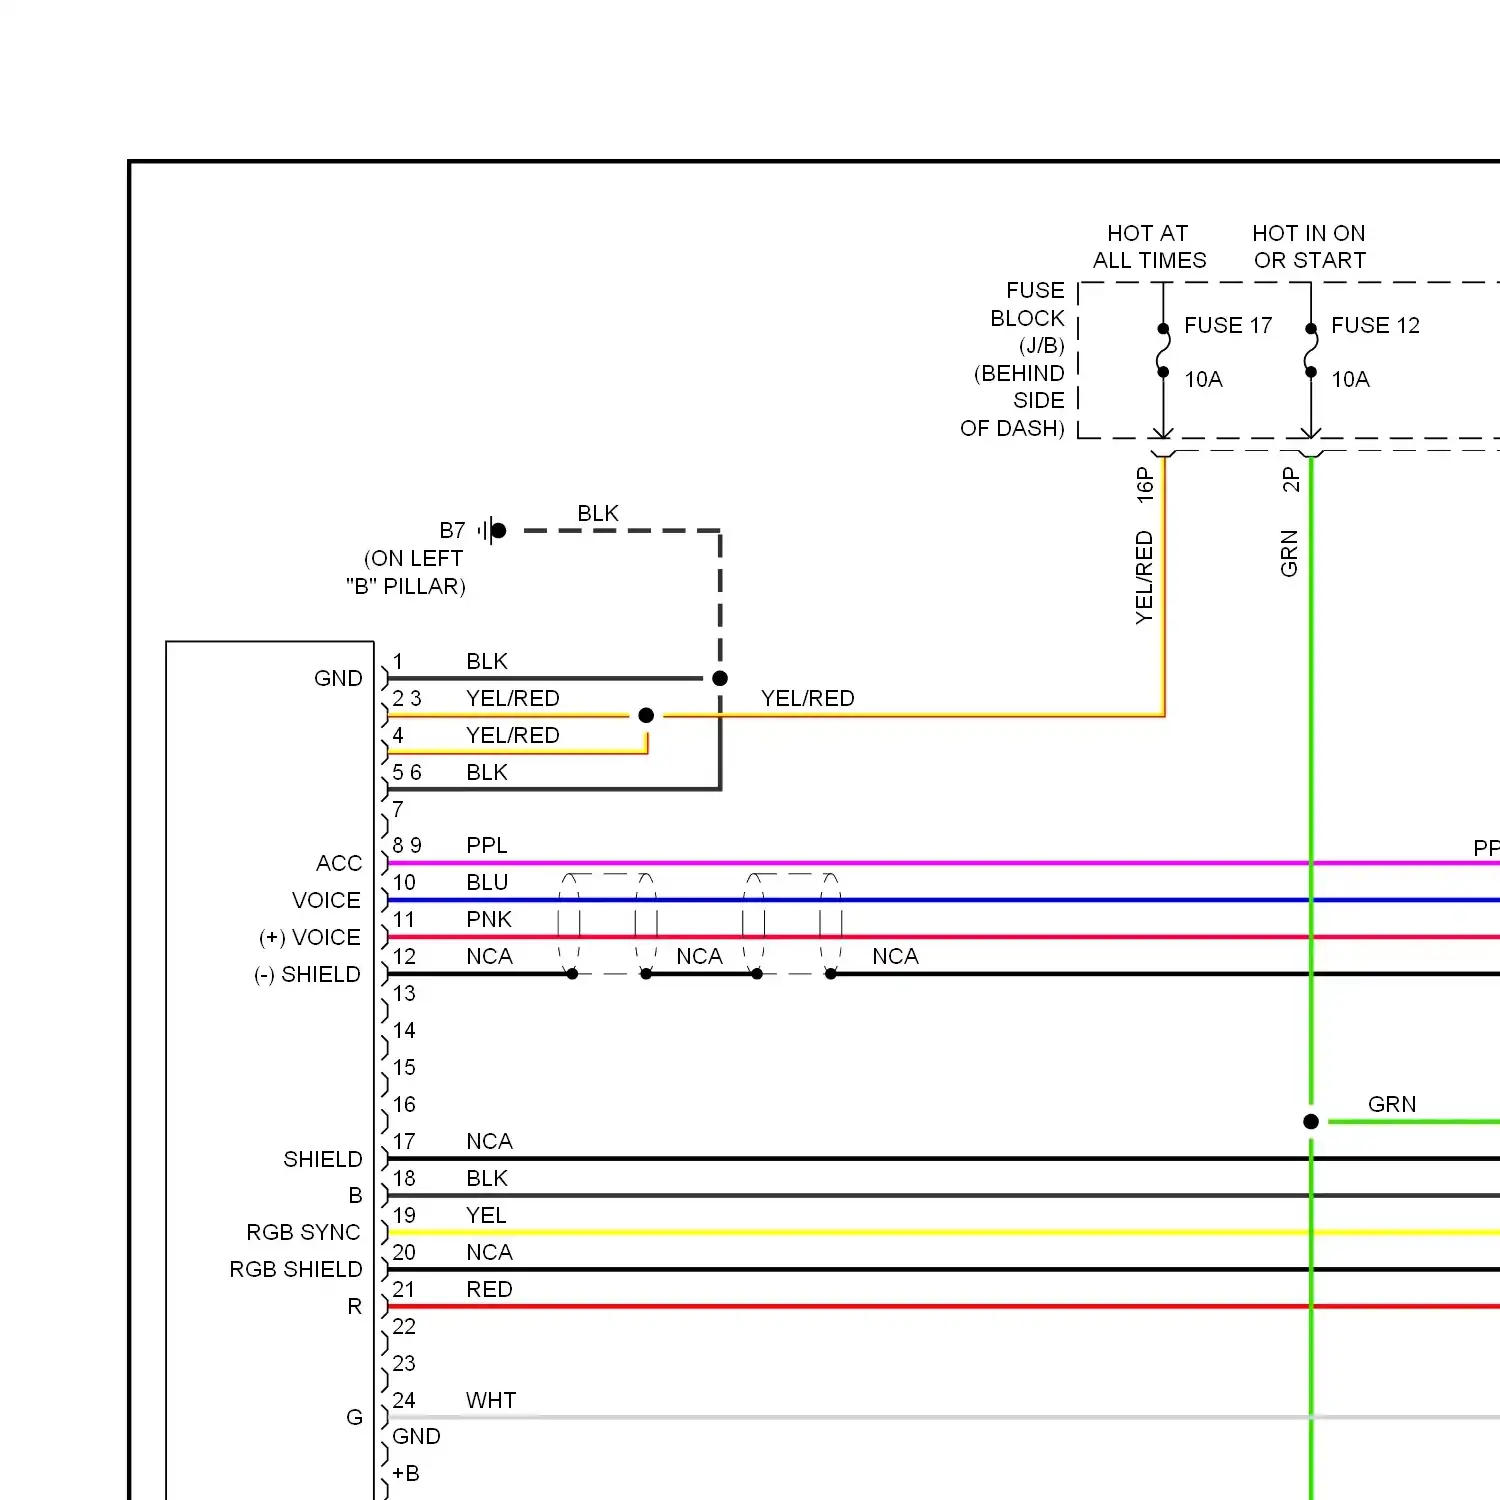
Task: Click the "BLK" label on the dashed wire
Action: 598,513
